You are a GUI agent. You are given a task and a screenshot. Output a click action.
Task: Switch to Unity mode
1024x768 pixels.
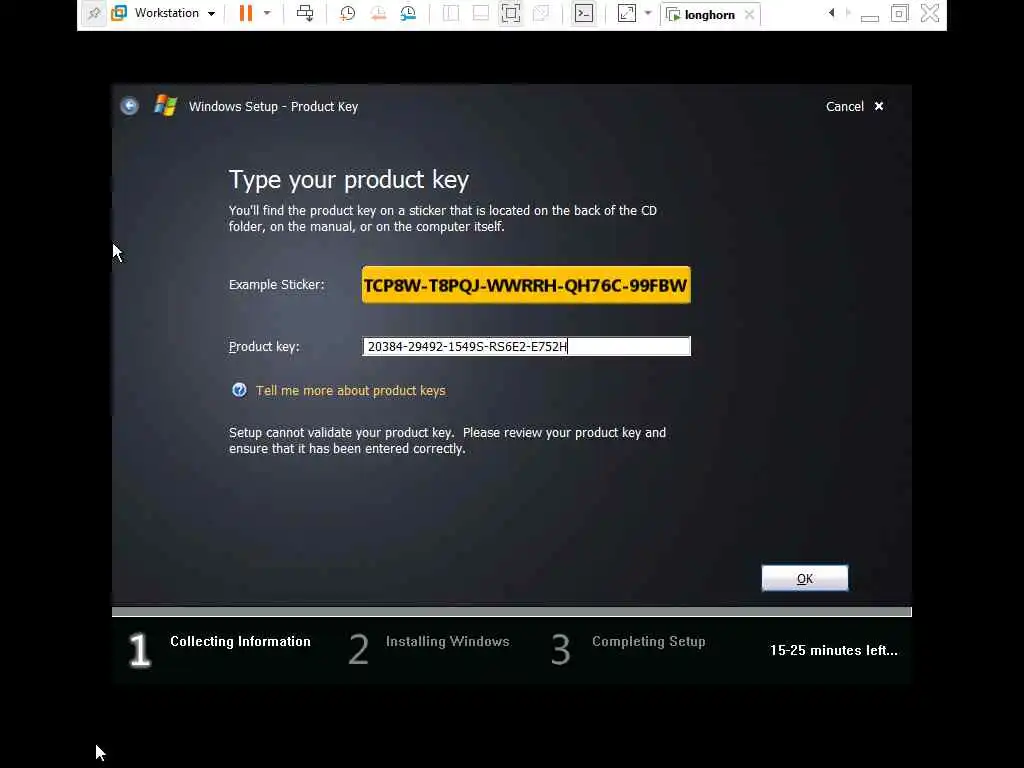pos(541,13)
